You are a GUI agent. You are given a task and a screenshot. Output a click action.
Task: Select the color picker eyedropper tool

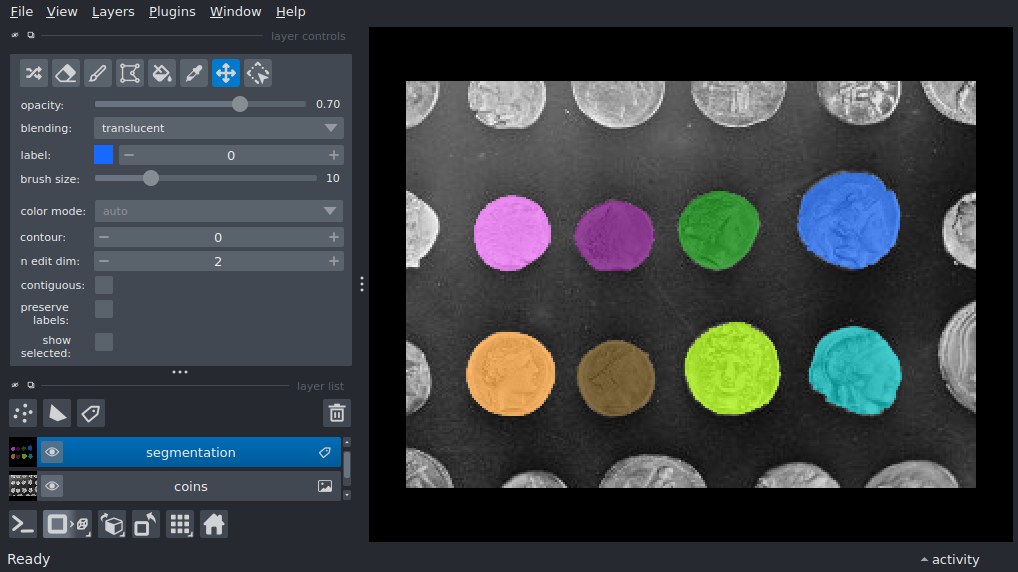[x=193, y=73]
